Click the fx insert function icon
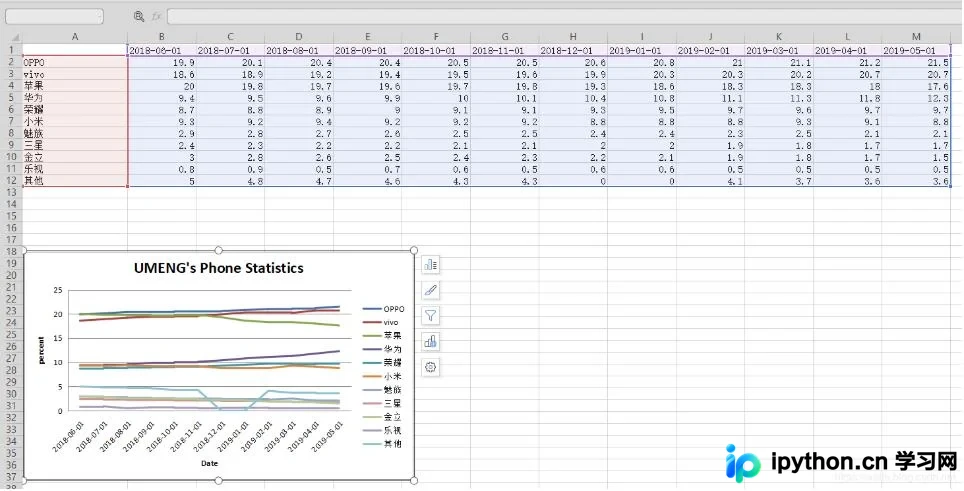The image size is (964, 491). coord(157,17)
